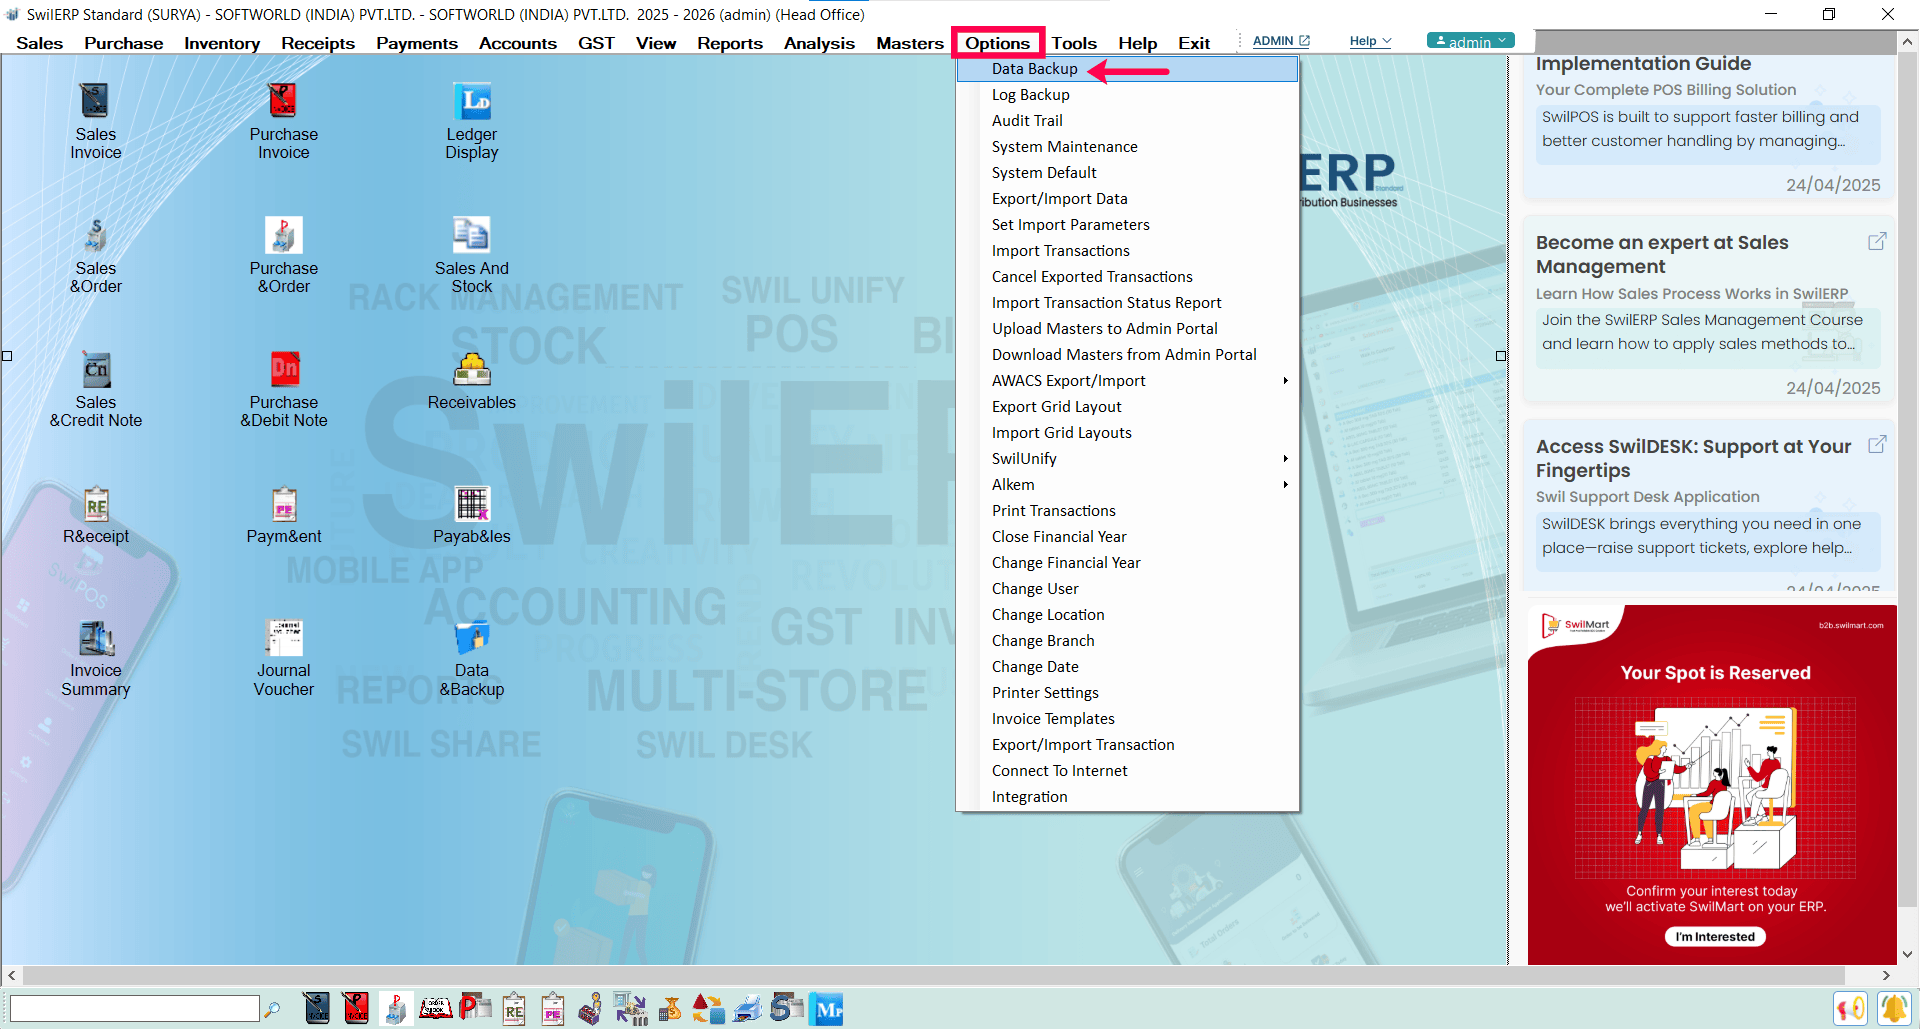Click the magnifier search icon in bottom toolbar
Image resolution: width=1920 pixels, height=1029 pixels.
(272, 1009)
